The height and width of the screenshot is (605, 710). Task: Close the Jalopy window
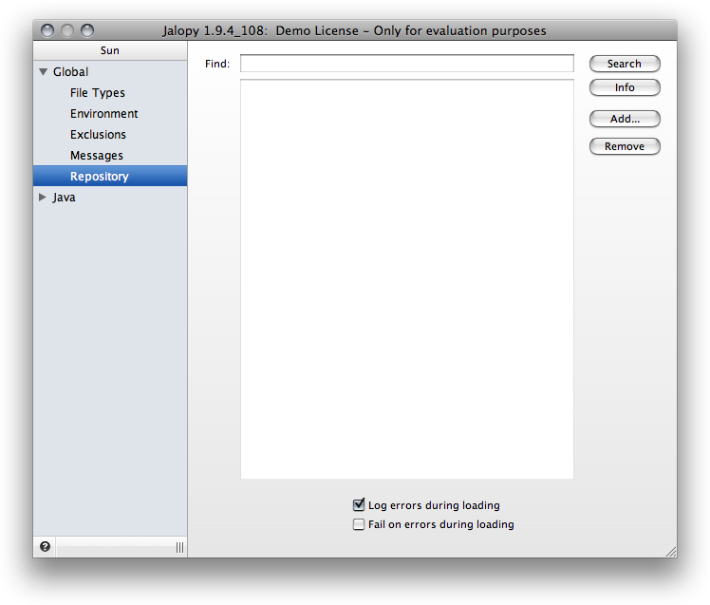point(47,30)
